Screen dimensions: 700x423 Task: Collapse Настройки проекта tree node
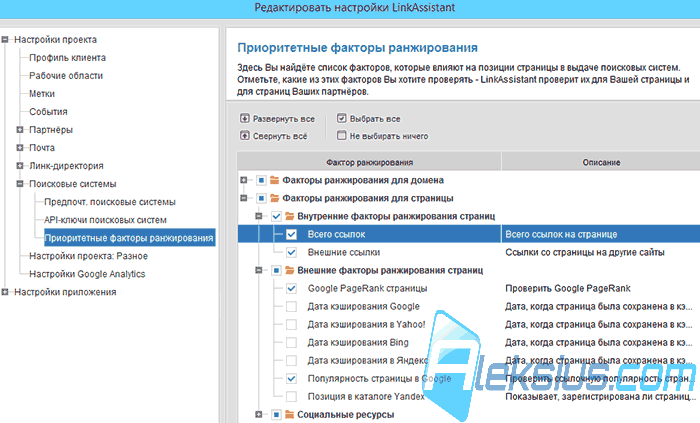pyautogui.click(x=5, y=40)
